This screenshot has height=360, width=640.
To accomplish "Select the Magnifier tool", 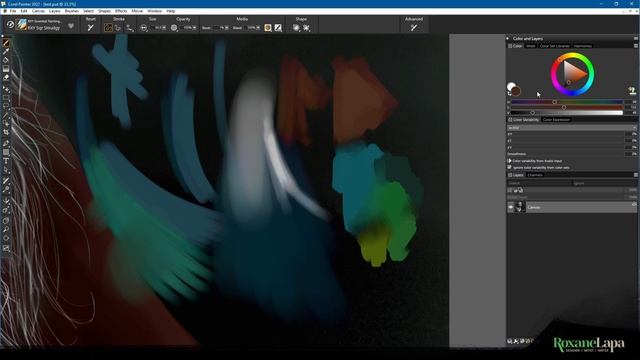I will [x=6, y=230].
